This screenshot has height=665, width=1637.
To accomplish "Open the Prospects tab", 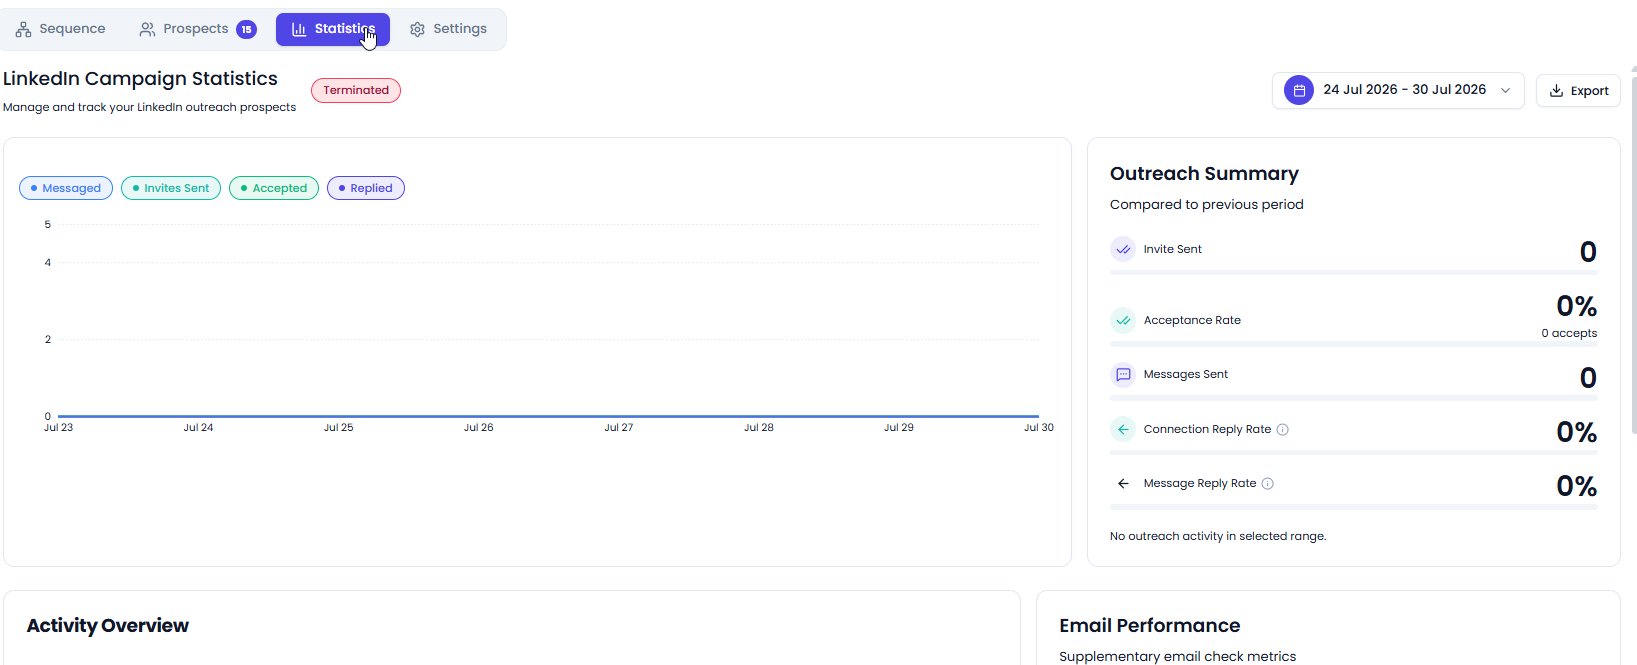I will [x=198, y=29].
